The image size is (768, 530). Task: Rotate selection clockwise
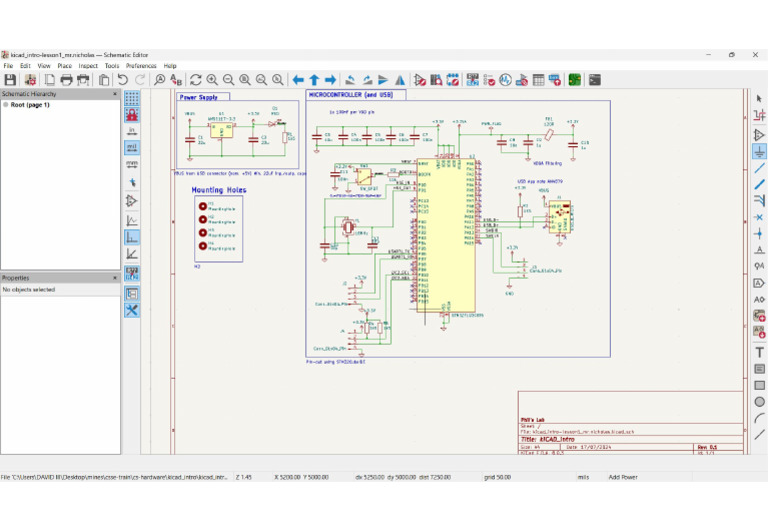coord(367,80)
